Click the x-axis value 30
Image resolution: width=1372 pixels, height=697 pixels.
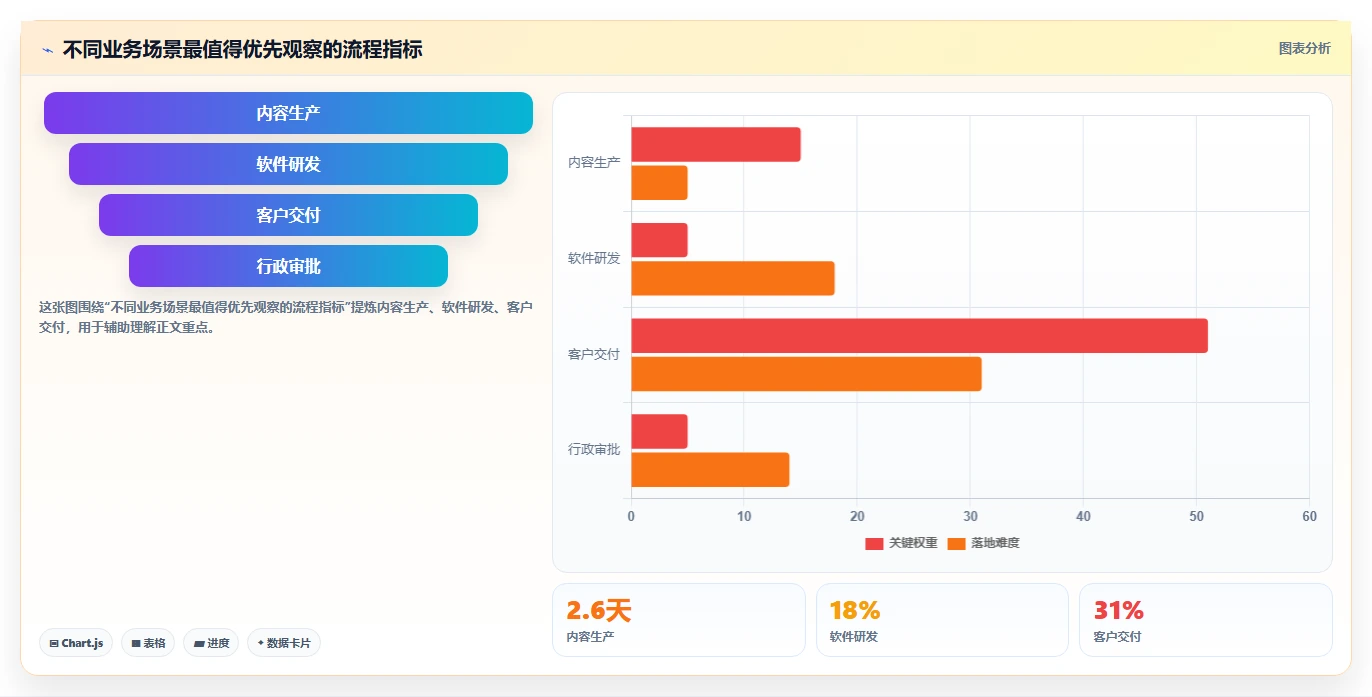pyautogui.click(x=970, y=516)
